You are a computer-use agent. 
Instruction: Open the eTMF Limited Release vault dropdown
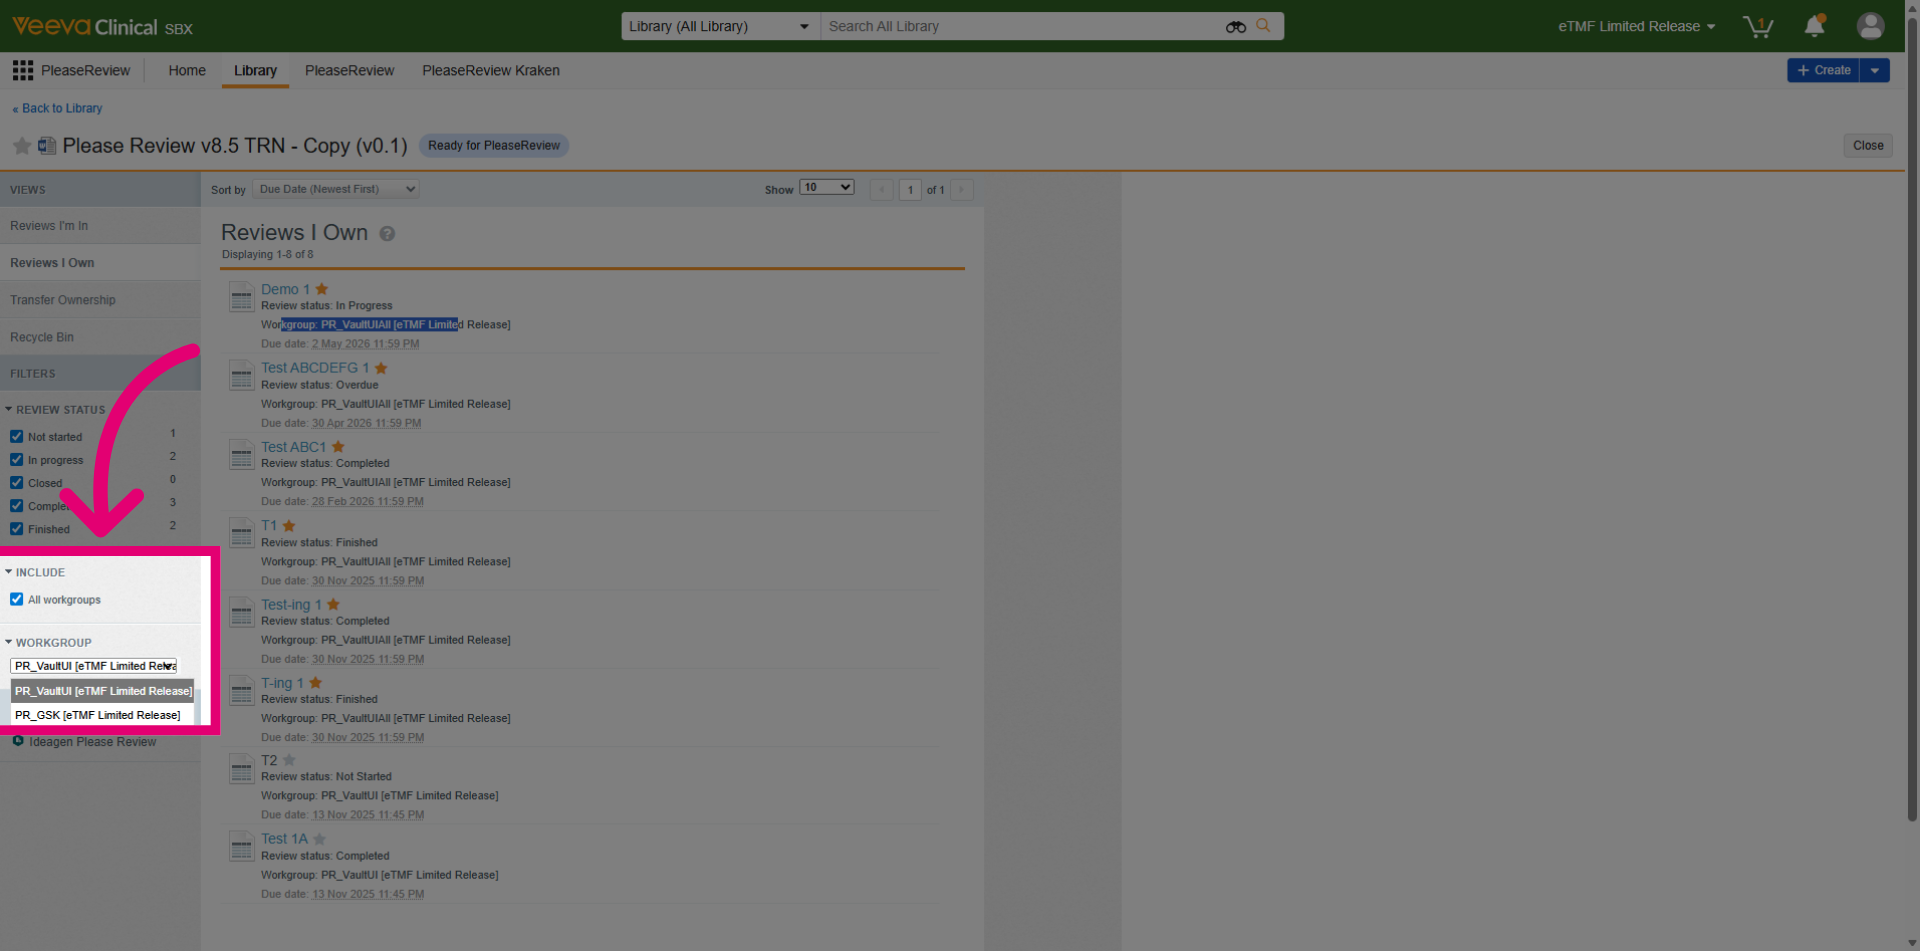click(1636, 27)
